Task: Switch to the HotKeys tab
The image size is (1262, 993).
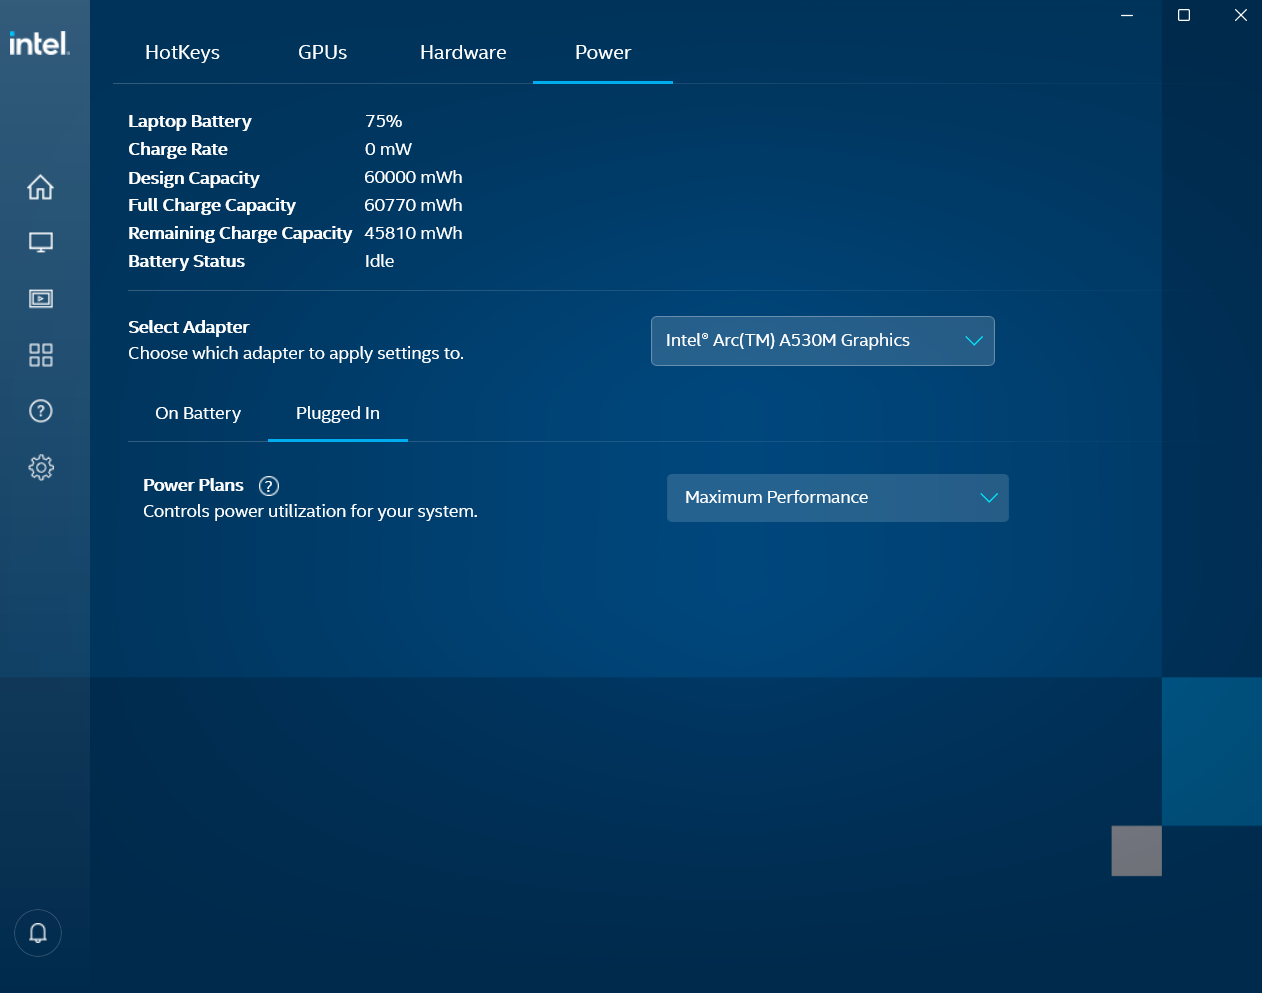Action: (x=182, y=53)
